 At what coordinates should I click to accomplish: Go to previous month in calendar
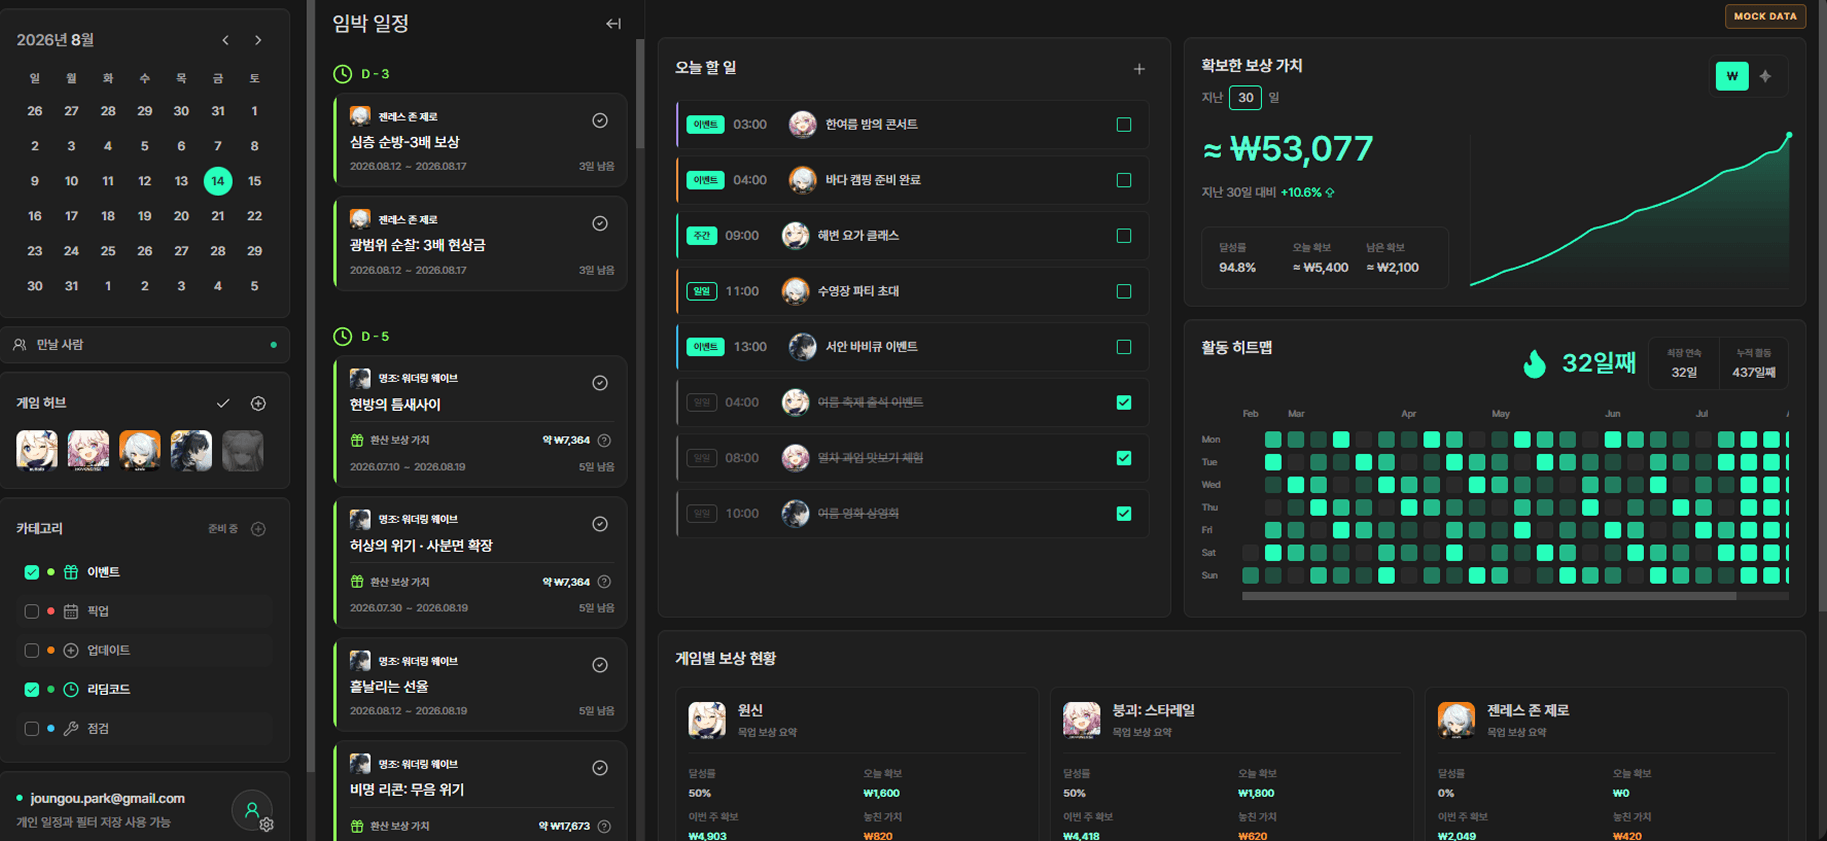click(225, 40)
